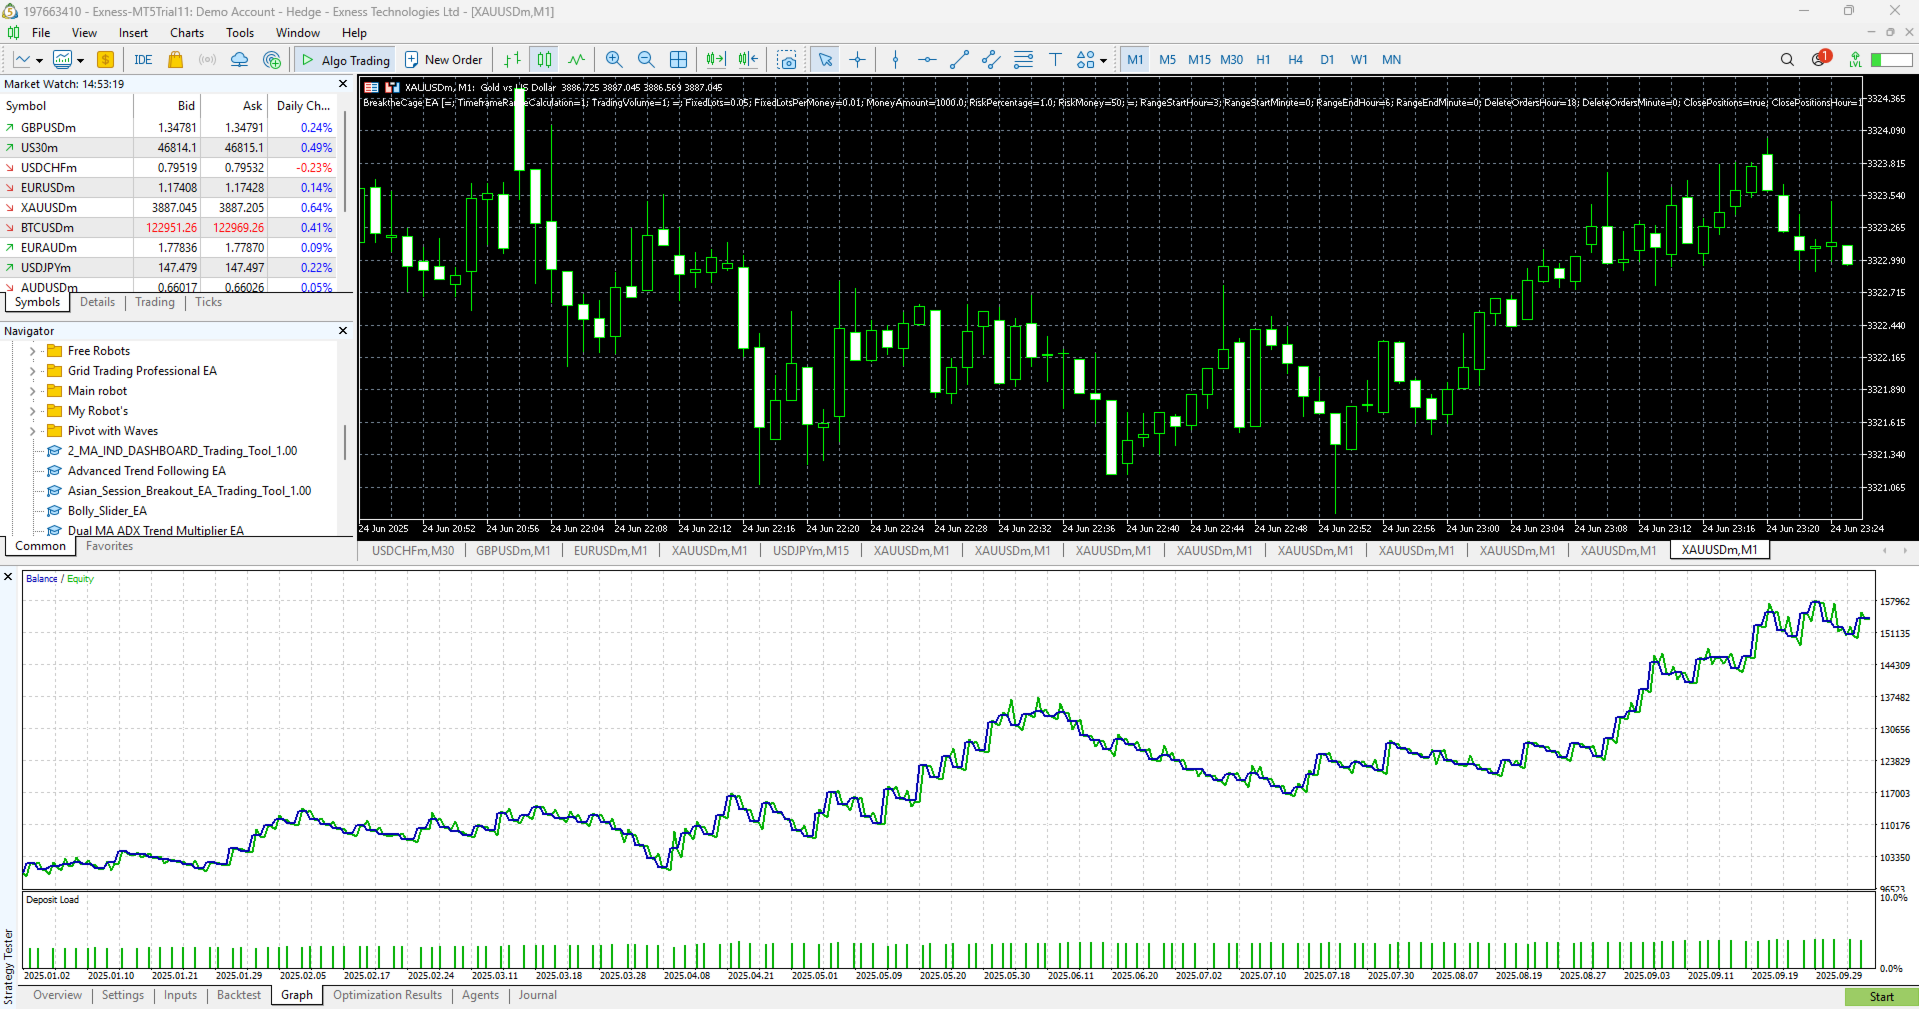Select the cursor arrow tool

coord(825,60)
